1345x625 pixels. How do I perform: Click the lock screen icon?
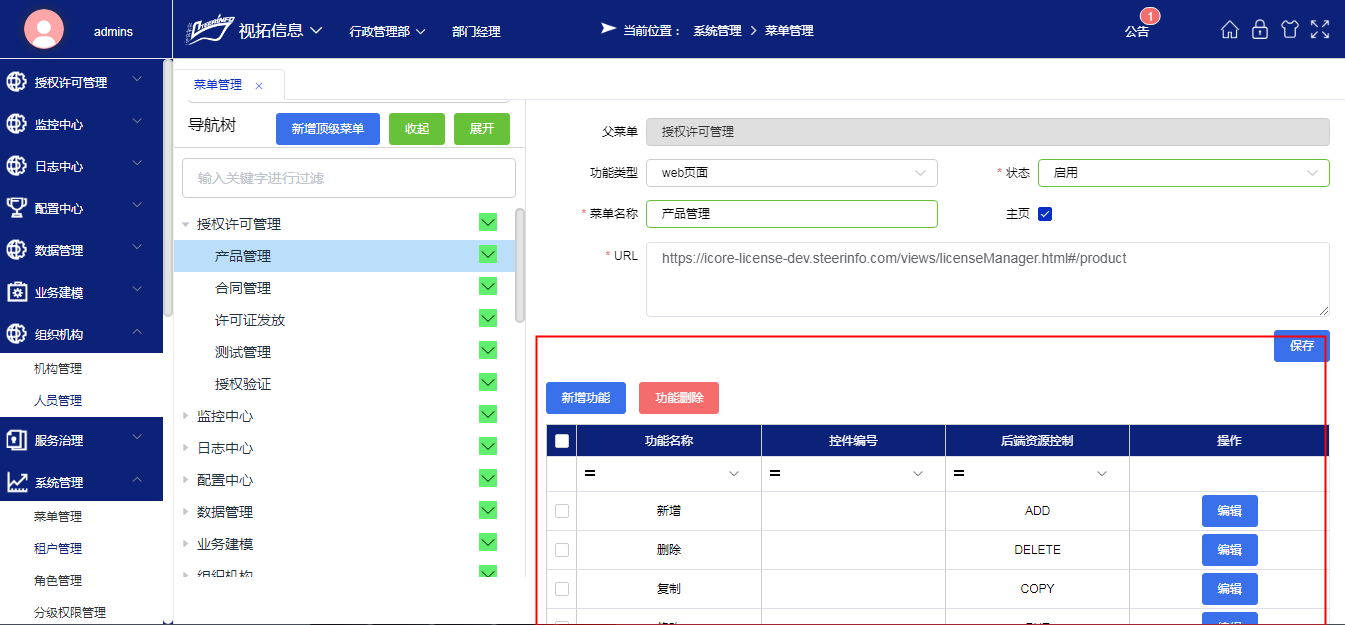click(x=1260, y=30)
